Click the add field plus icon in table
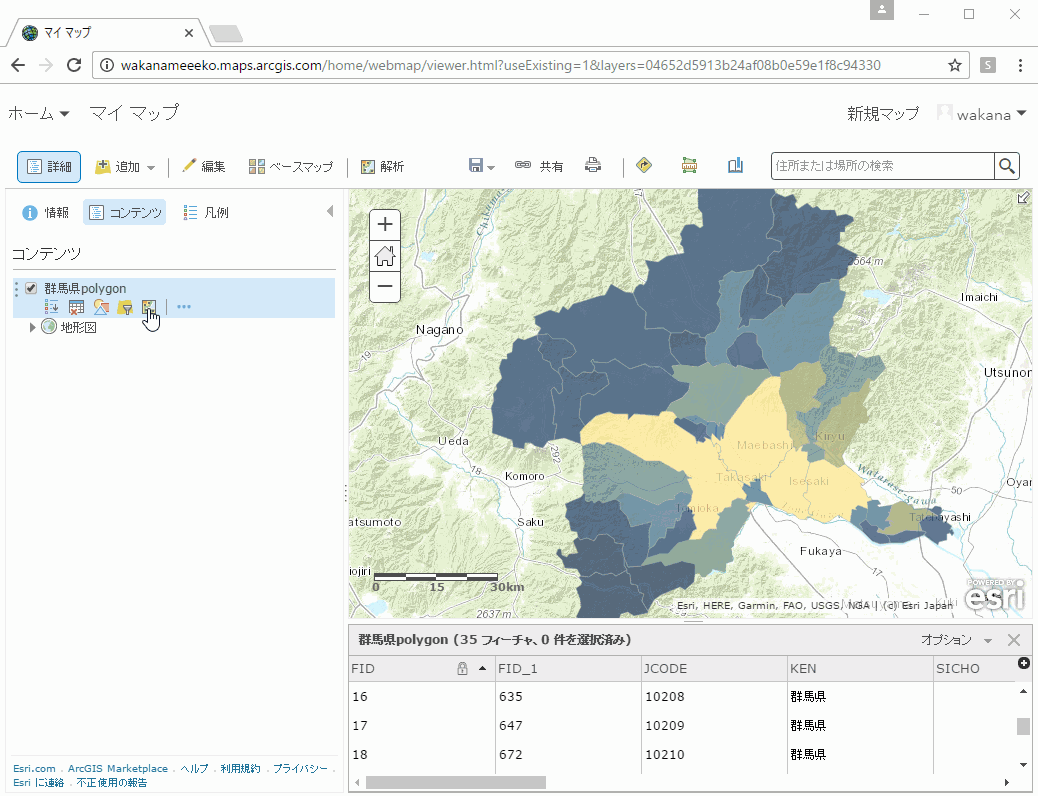This screenshot has width=1038, height=796. click(1023, 663)
